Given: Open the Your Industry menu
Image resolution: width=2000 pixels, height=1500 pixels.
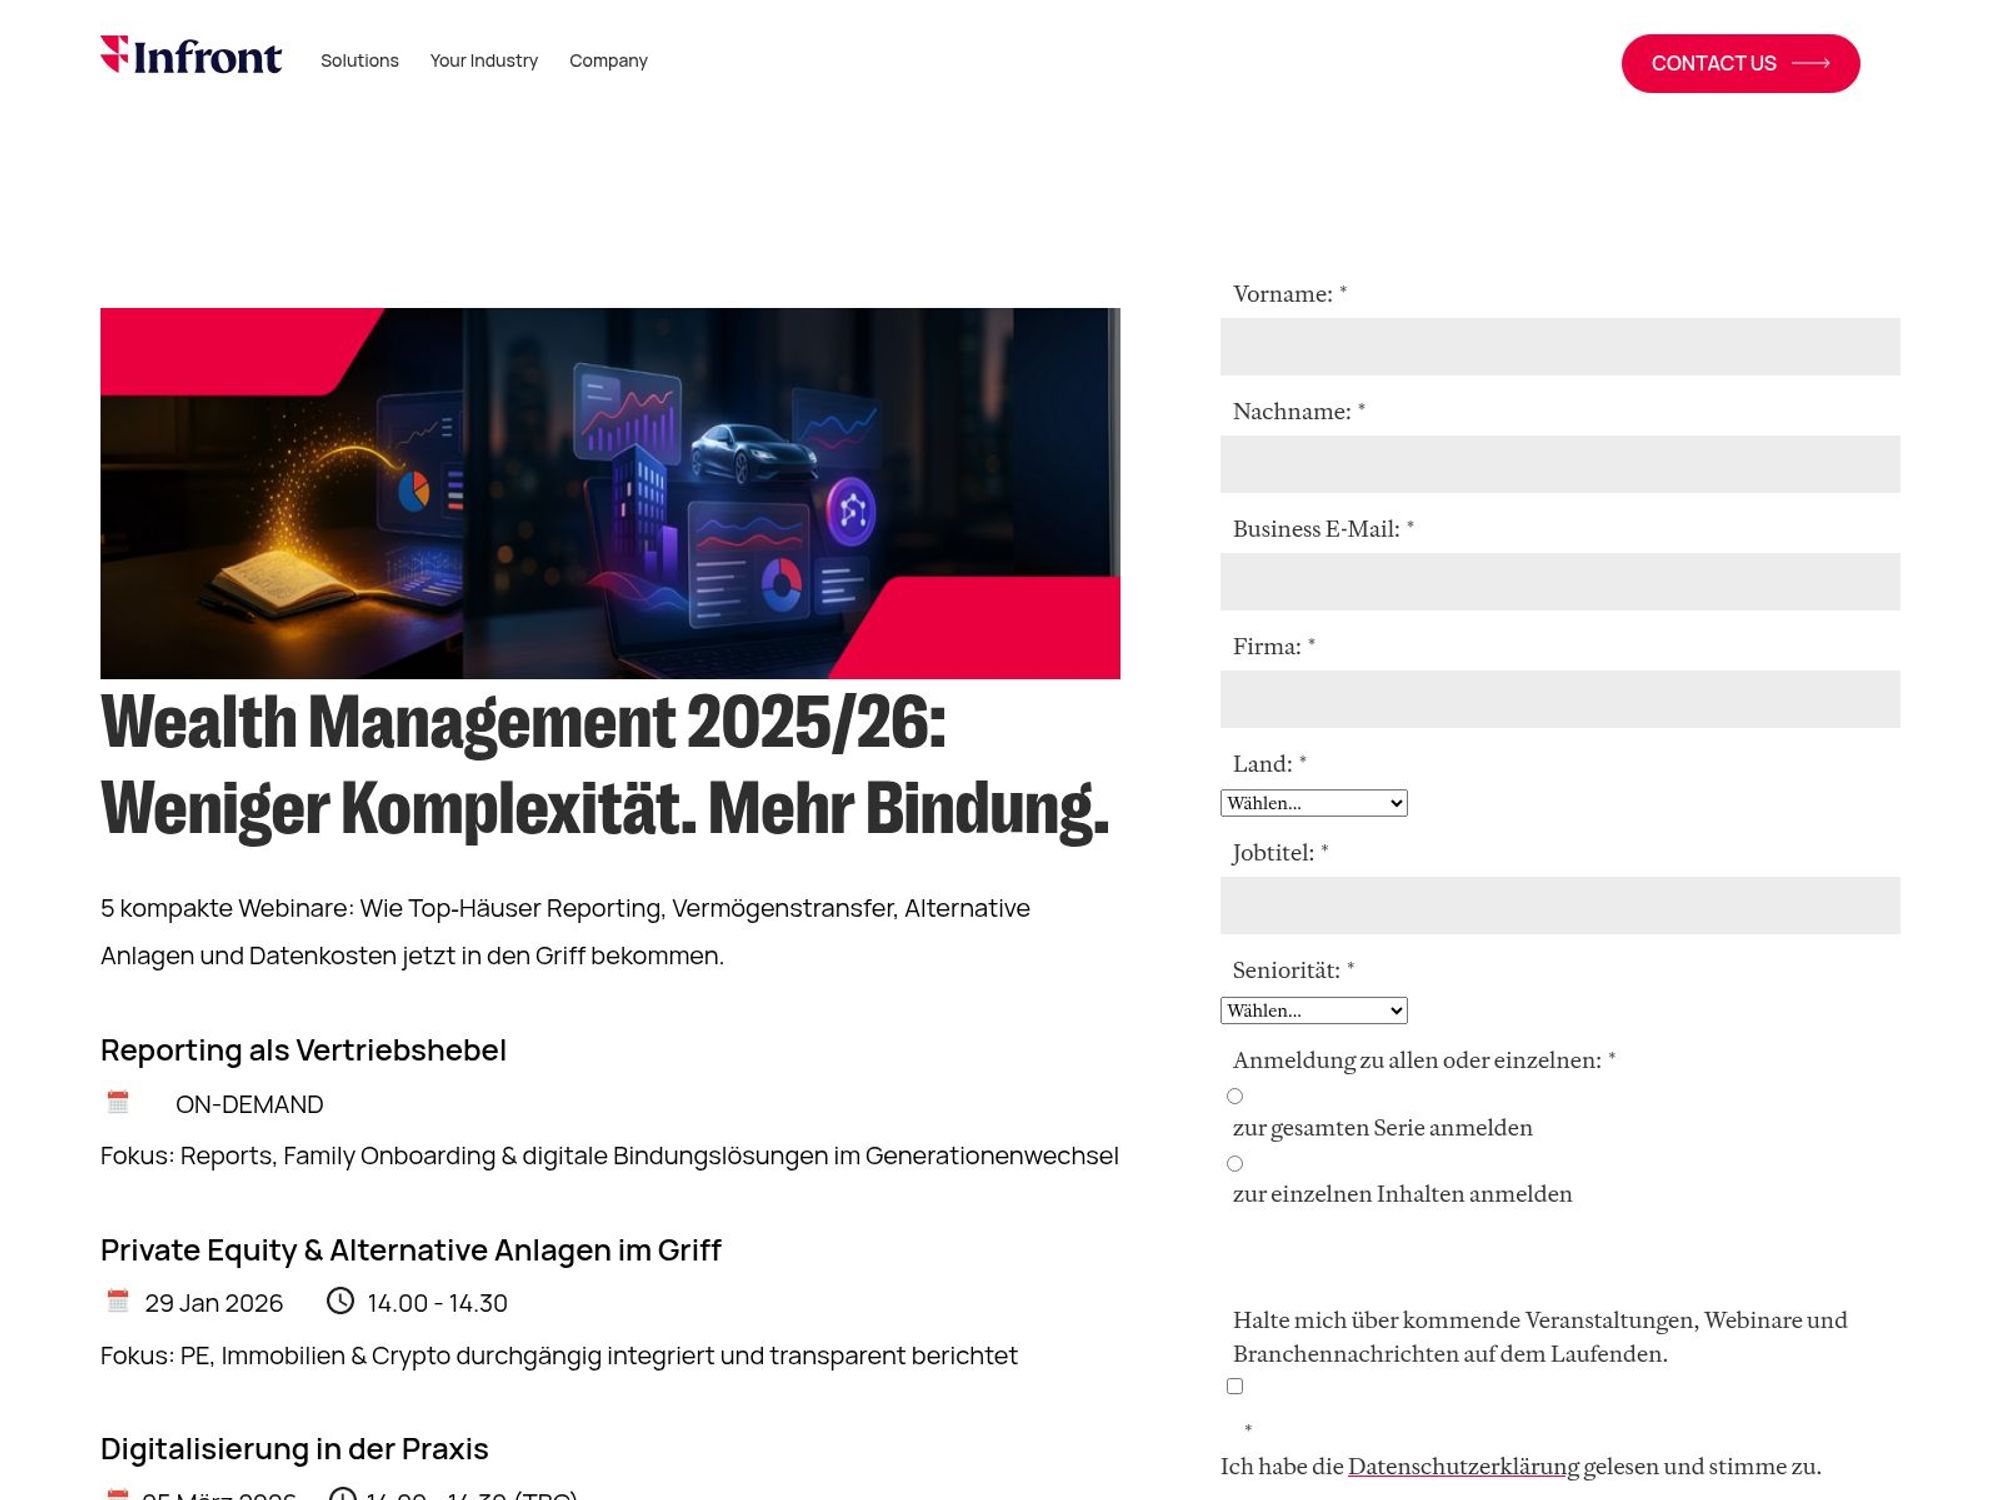Looking at the screenshot, I should pos(483,61).
